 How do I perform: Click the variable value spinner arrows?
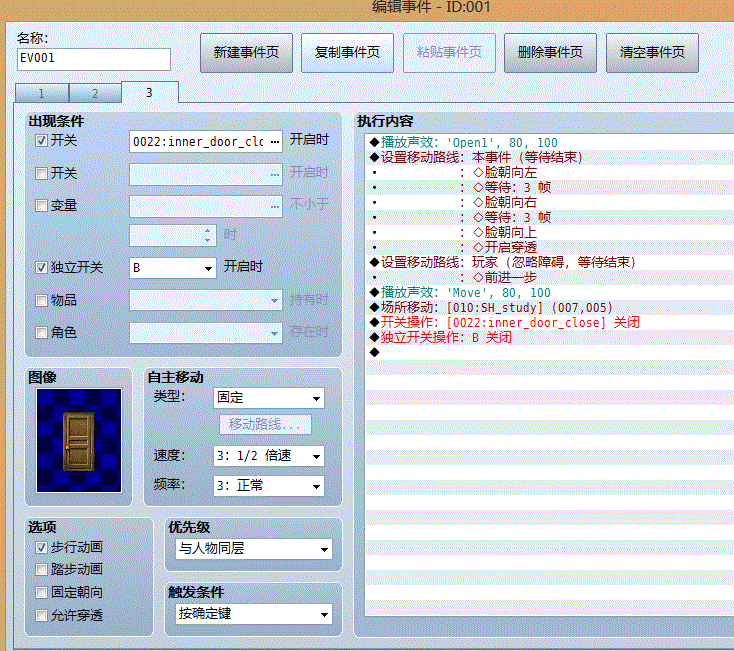(207, 235)
